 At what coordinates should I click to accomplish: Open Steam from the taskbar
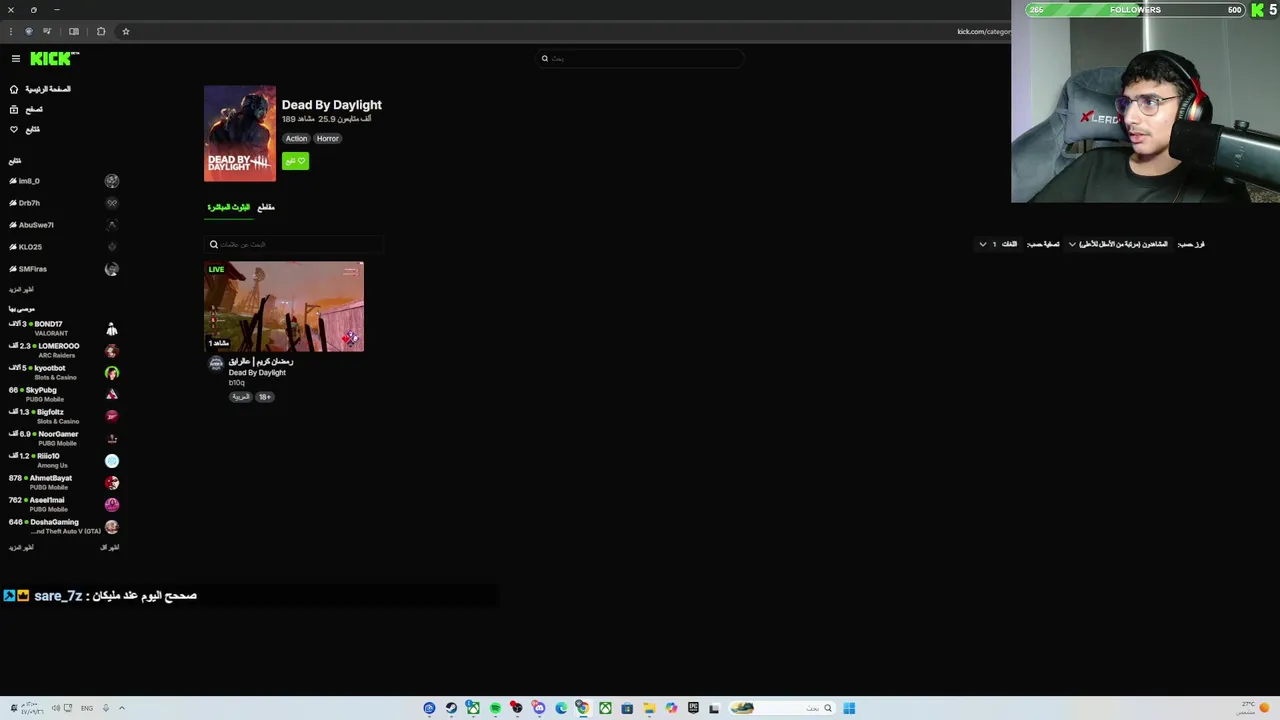[451, 708]
